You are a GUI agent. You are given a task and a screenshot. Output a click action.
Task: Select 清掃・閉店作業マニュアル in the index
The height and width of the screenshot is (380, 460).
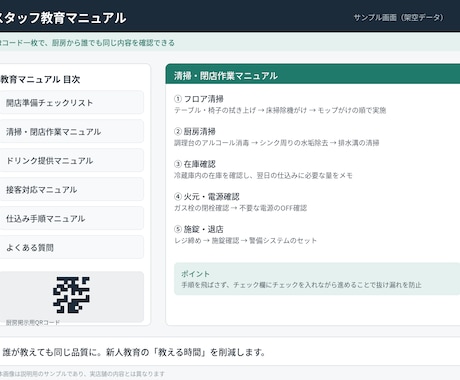click(71, 132)
